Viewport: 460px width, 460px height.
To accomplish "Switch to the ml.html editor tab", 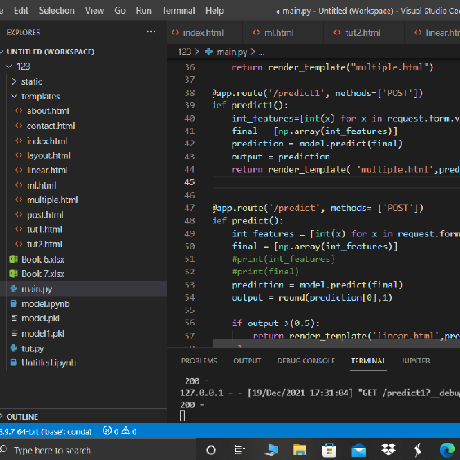I will [x=283, y=33].
